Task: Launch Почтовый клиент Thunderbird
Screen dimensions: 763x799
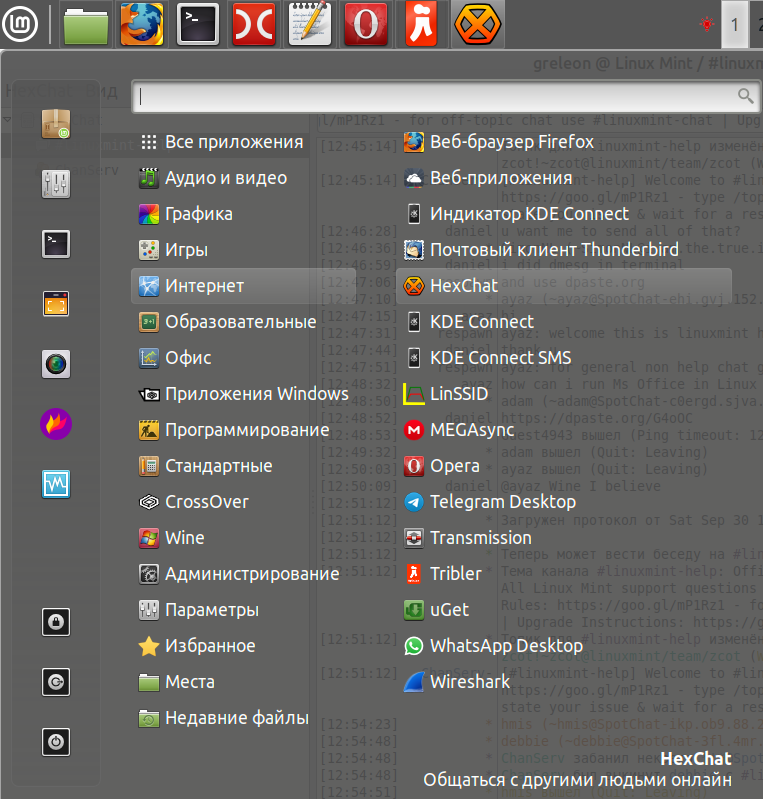Action: 564,250
